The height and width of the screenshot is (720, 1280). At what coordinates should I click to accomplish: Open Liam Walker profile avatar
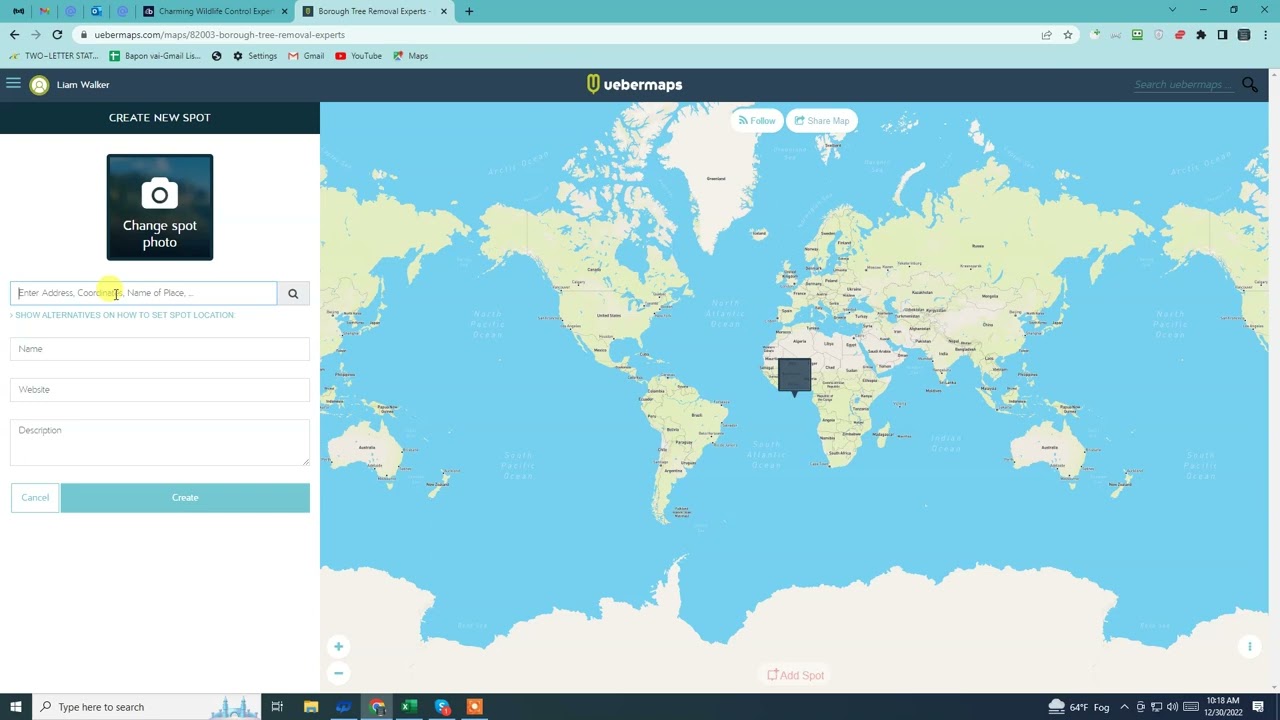click(x=39, y=85)
